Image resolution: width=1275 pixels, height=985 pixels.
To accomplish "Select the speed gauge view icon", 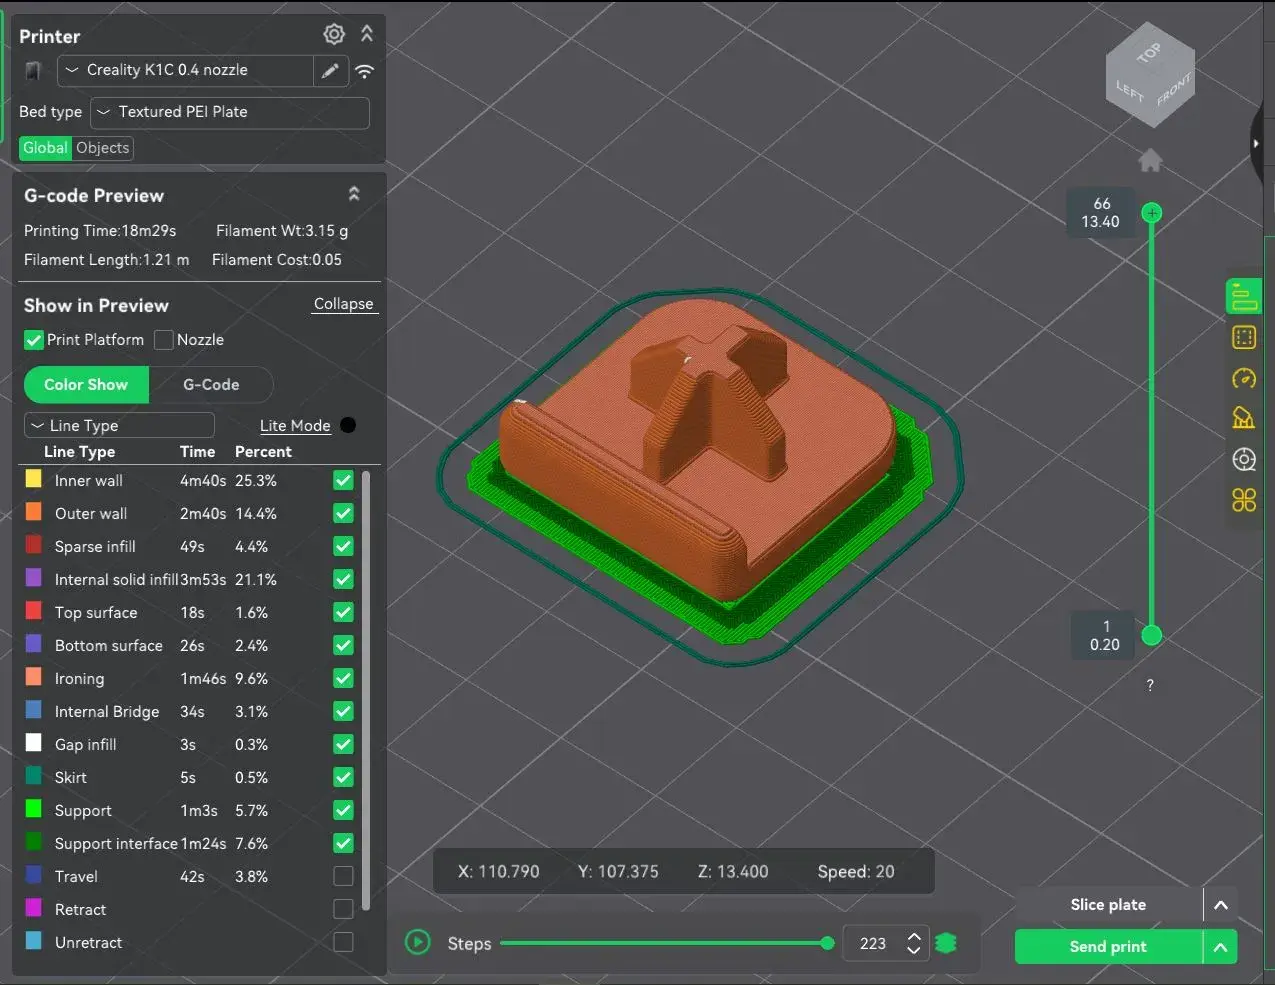I will (x=1244, y=378).
